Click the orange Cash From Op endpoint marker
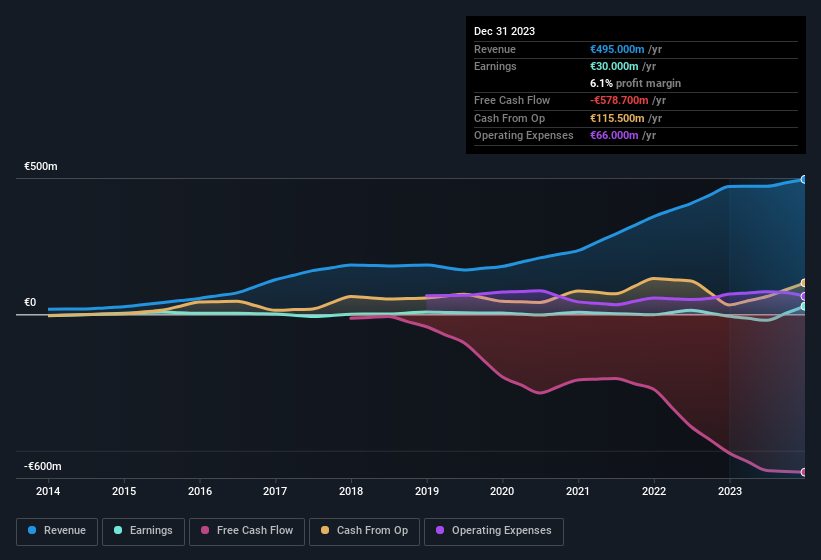This screenshot has width=821, height=560. pyautogui.click(x=804, y=283)
